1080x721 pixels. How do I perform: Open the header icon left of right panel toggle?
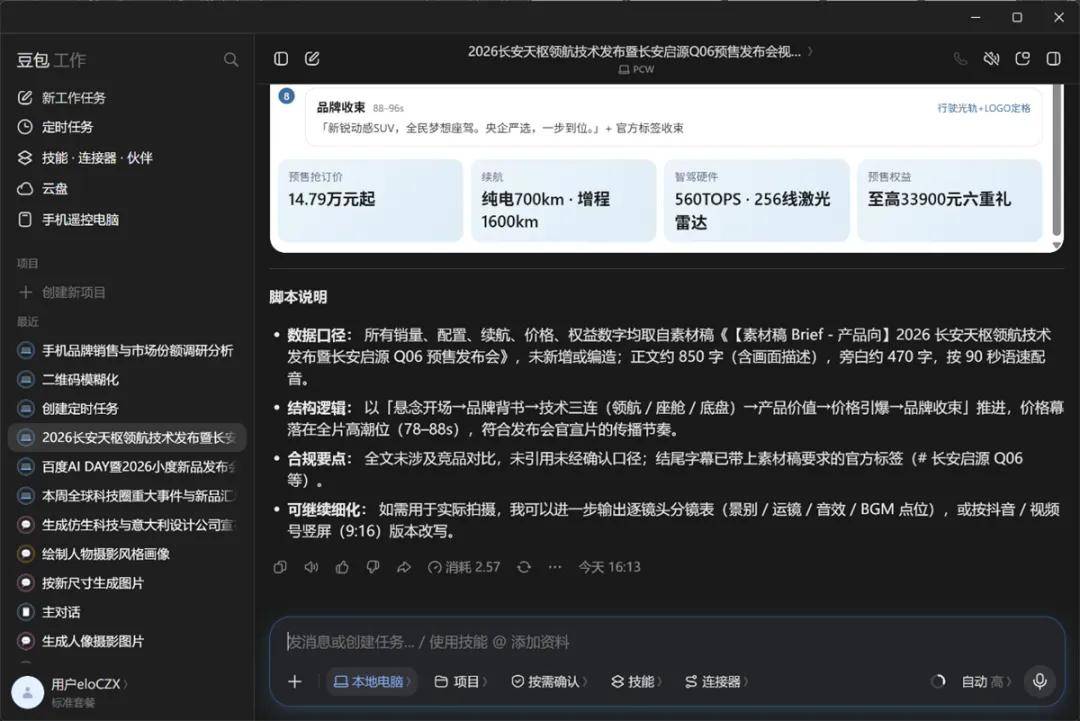[x=1023, y=59]
